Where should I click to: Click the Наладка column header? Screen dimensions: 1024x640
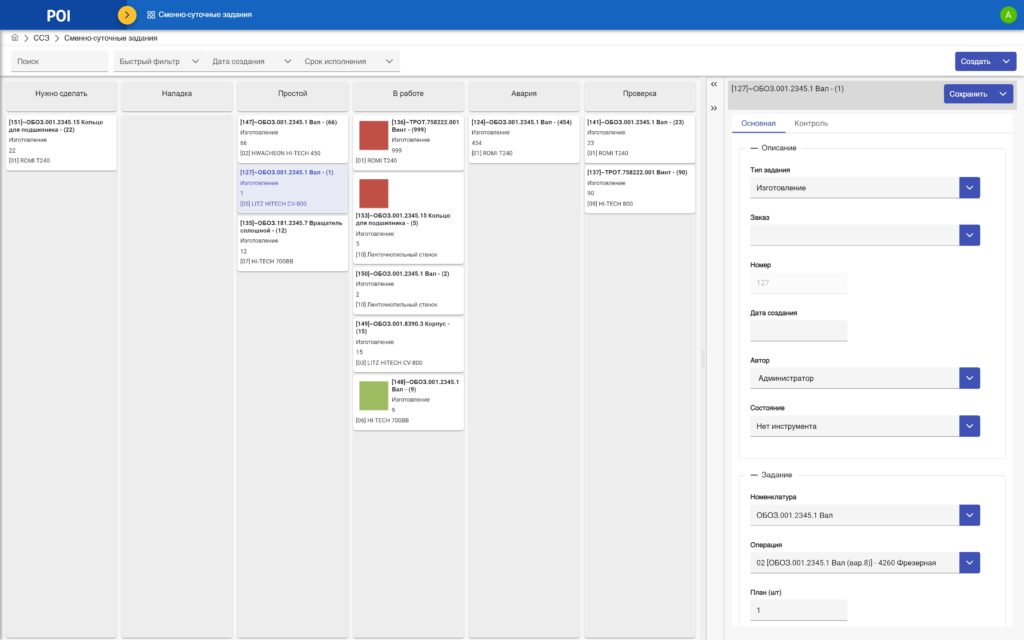point(177,94)
